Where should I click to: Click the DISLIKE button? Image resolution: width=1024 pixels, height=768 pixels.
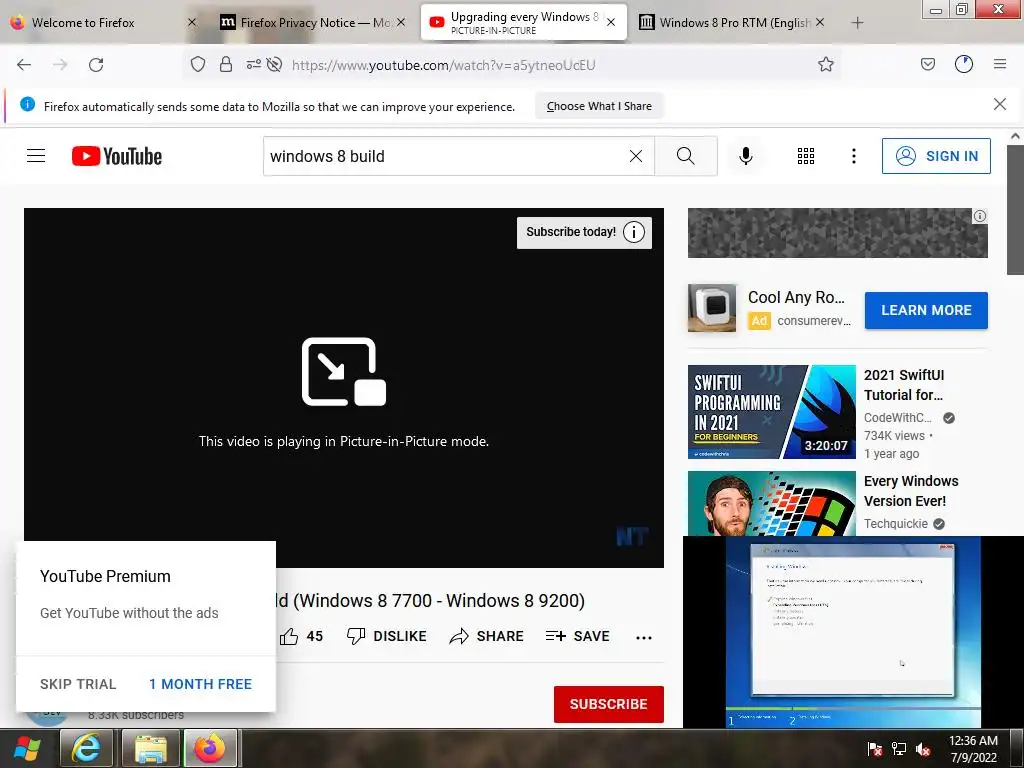[387, 636]
